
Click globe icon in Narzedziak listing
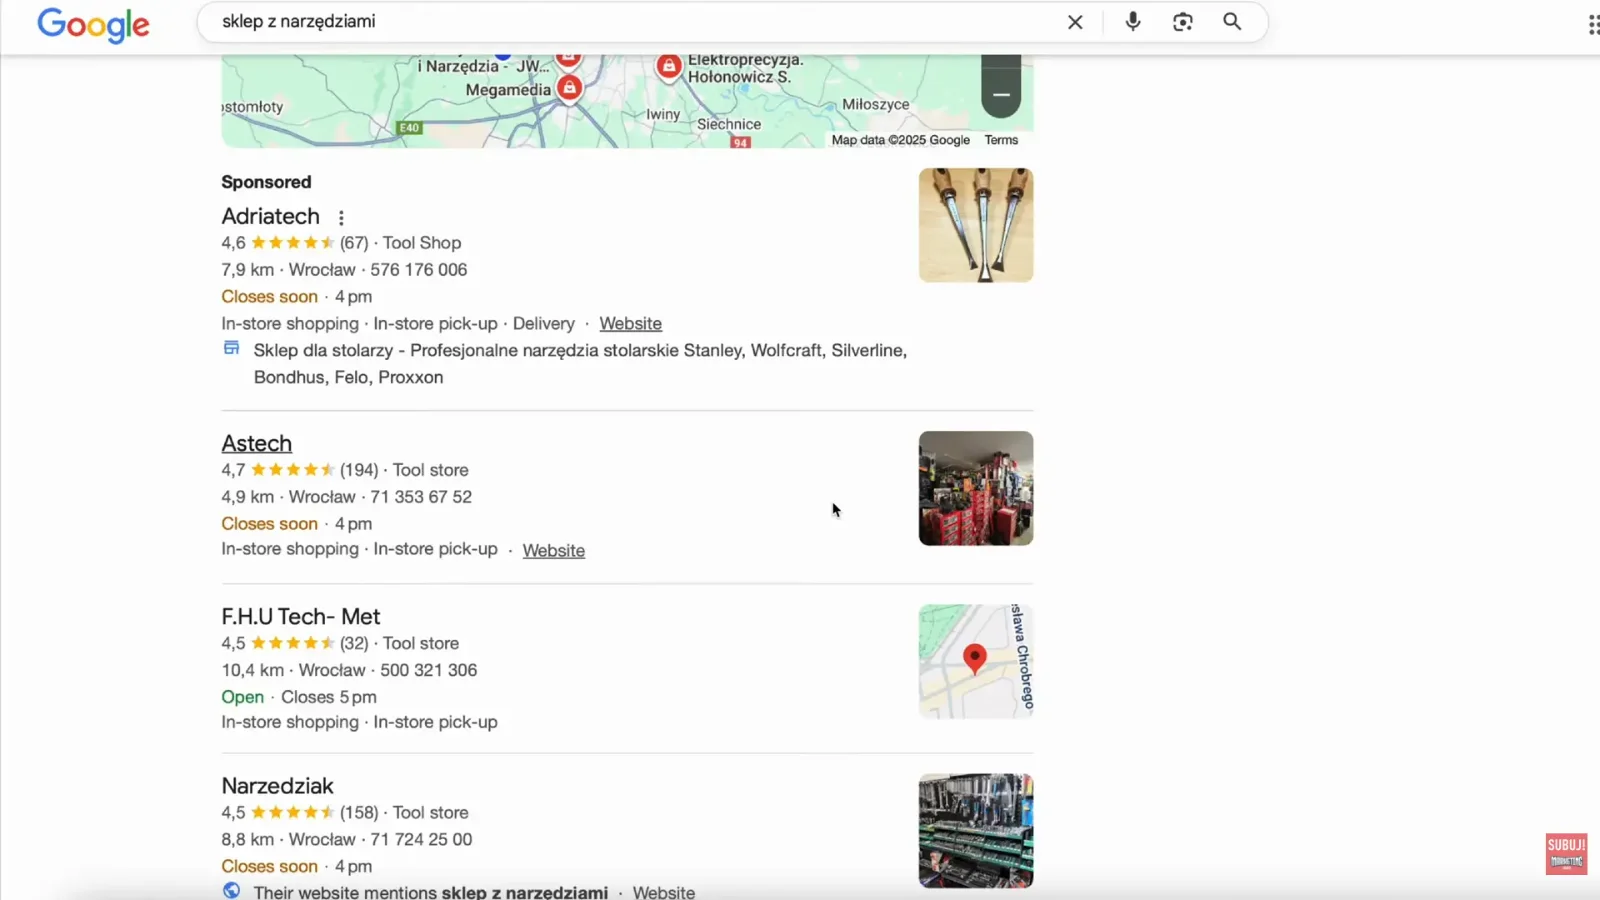(231, 890)
